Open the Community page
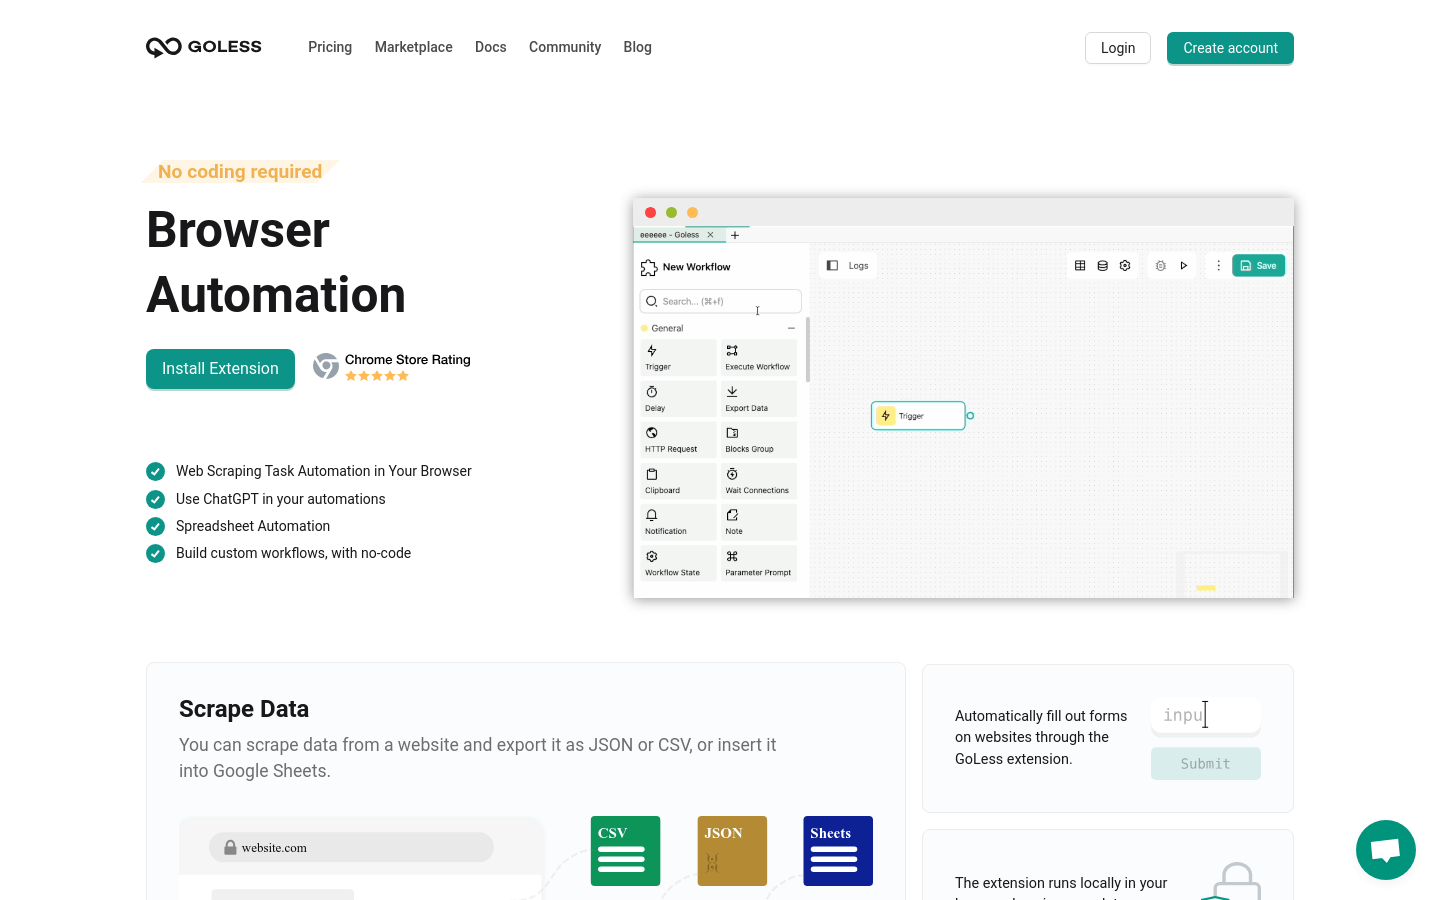 point(565,47)
